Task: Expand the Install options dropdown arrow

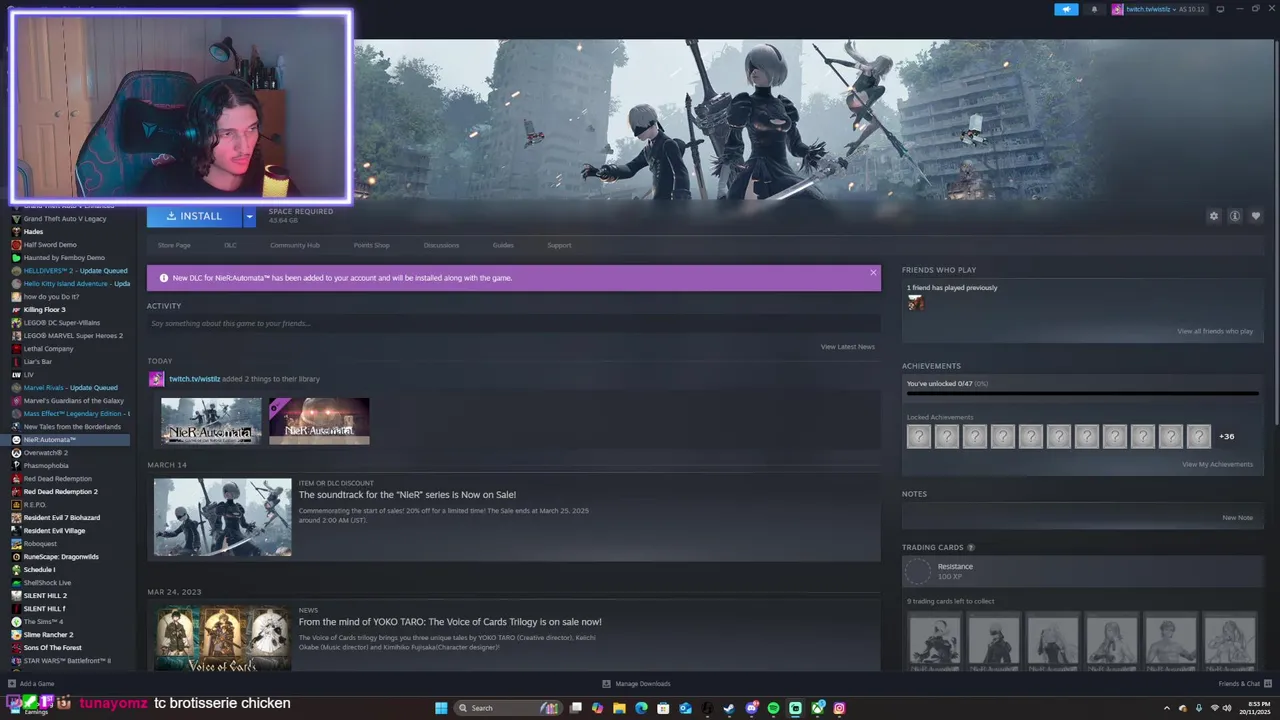Action: tap(249, 216)
